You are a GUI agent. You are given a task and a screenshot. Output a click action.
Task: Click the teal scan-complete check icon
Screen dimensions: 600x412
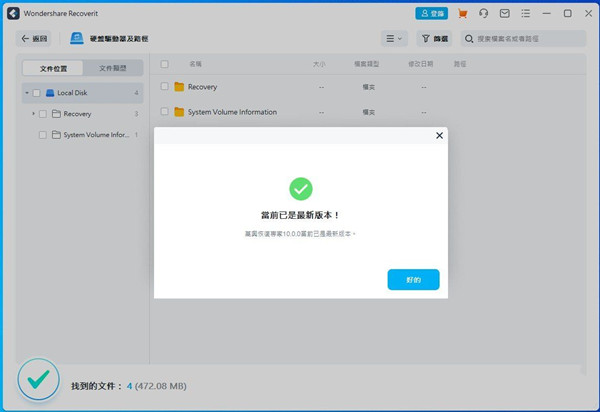(39, 379)
